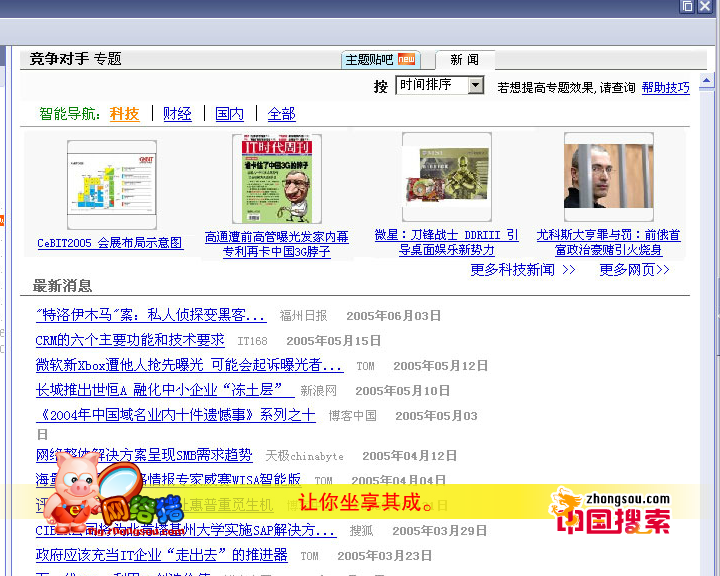
Task: Select 全部 in smart navigation
Action: [281, 113]
